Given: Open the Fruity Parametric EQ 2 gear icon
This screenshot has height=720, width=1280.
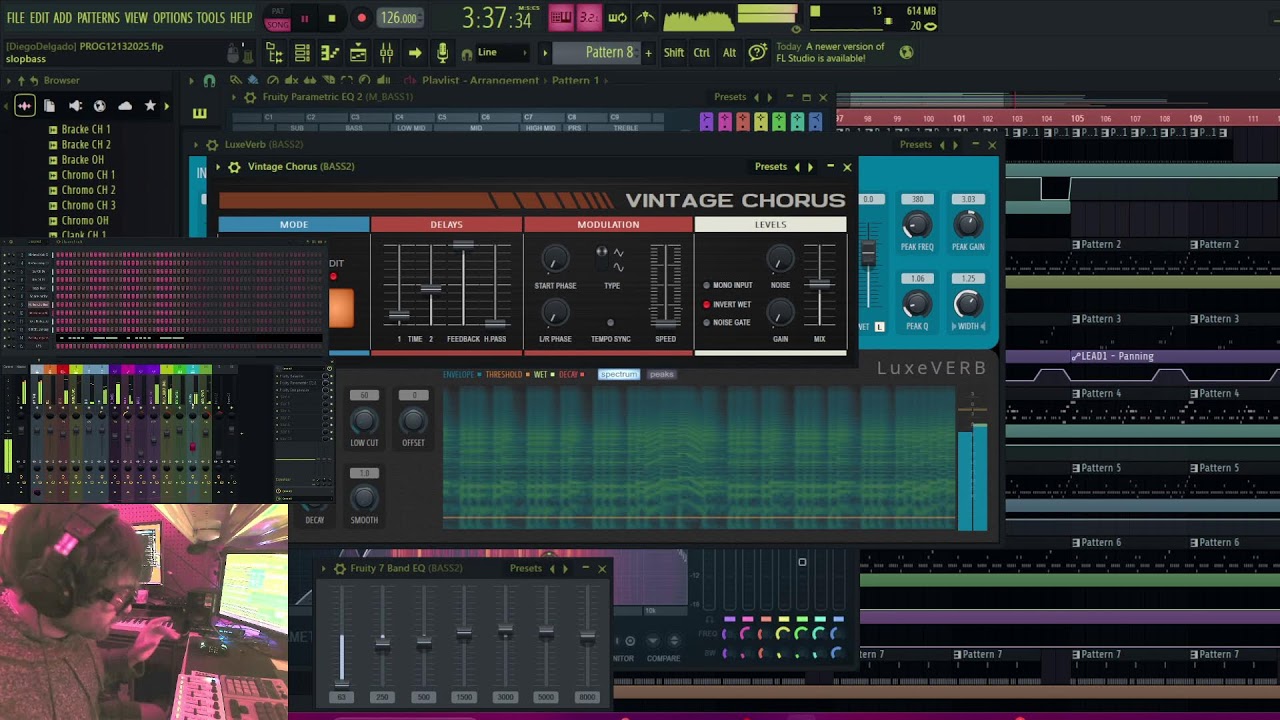Looking at the screenshot, I should pyautogui.click(x=250, y=97).
